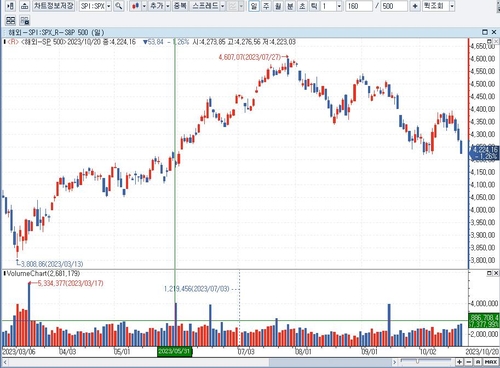Maximize the VolumeChart pane
The image size is (500, 368).
click(x=489, y=273)
